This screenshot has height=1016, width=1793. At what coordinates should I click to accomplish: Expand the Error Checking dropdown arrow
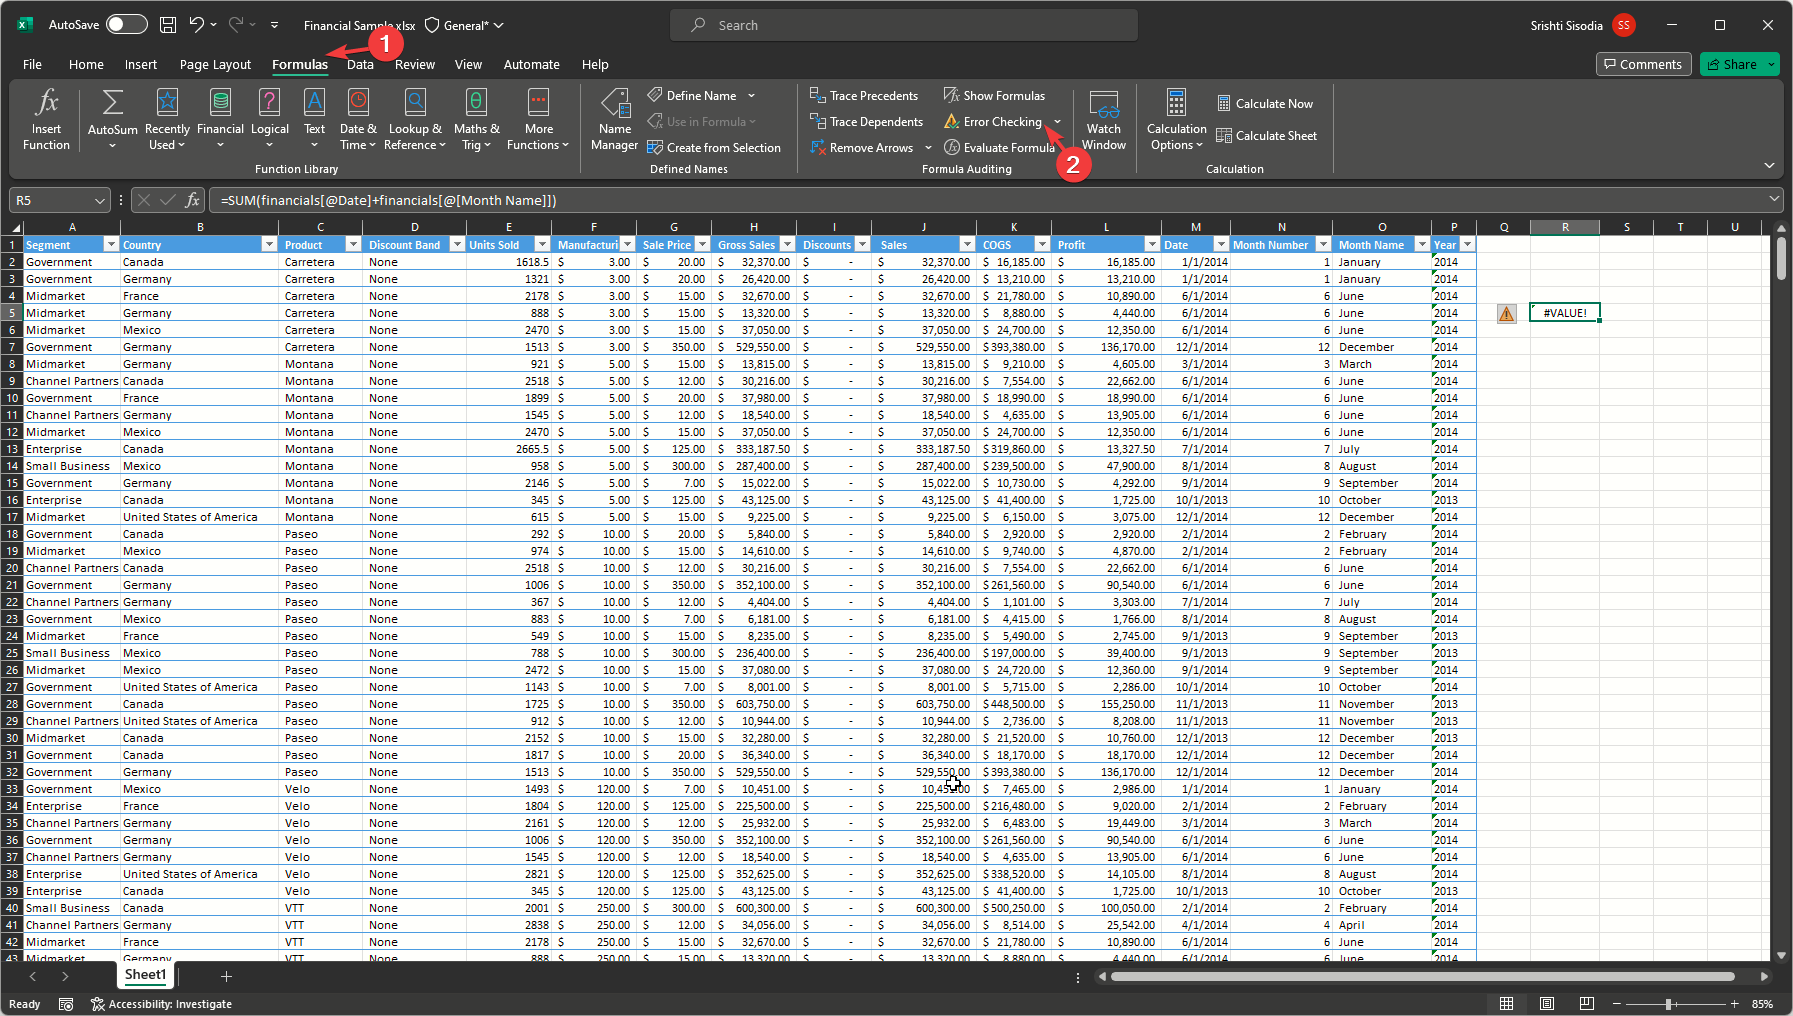(x=1057, y=122)
